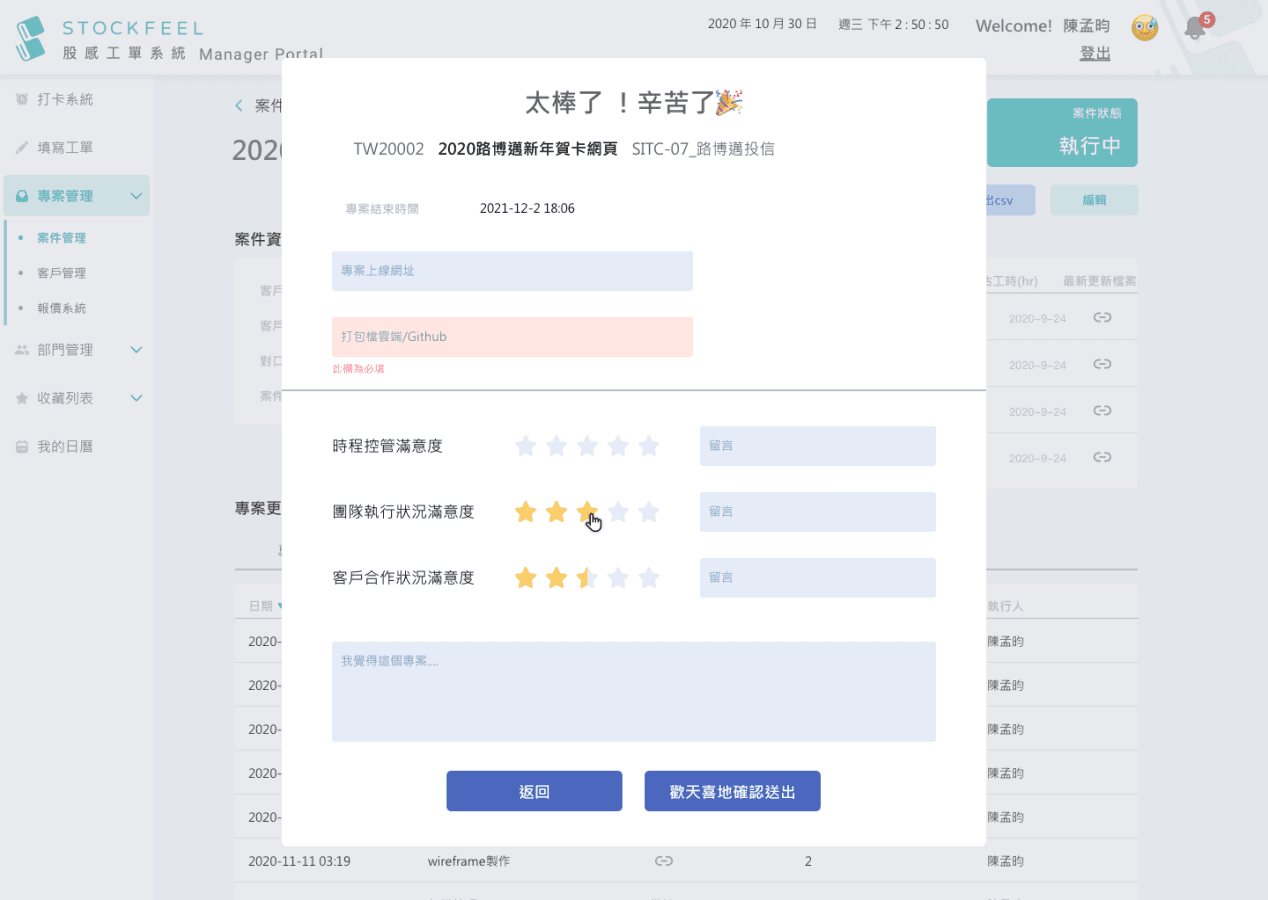The image size is (1268, 900).
Task: Rate 客戶合作狀況滿意度 five stars
Action: pos(649,578)
